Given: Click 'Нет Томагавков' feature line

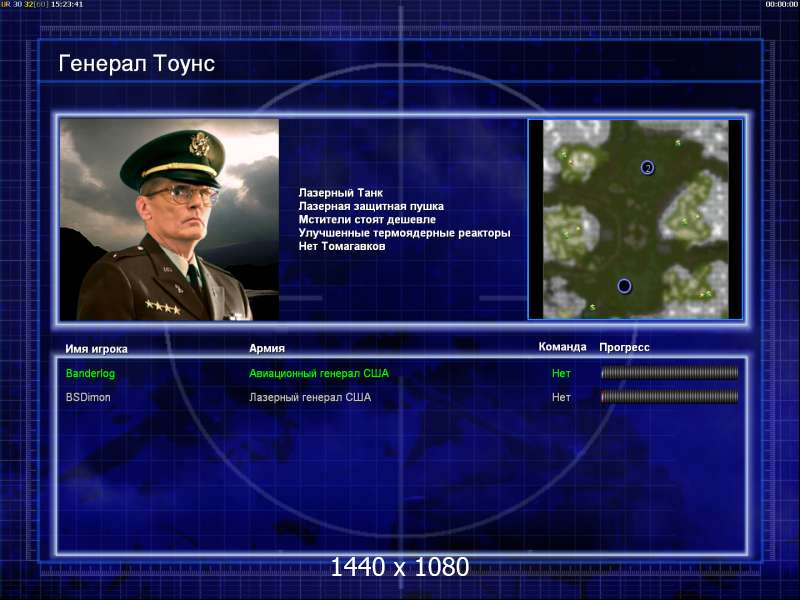Looking at the screenshot, I should pyautogui.click(x=342, y=246).
